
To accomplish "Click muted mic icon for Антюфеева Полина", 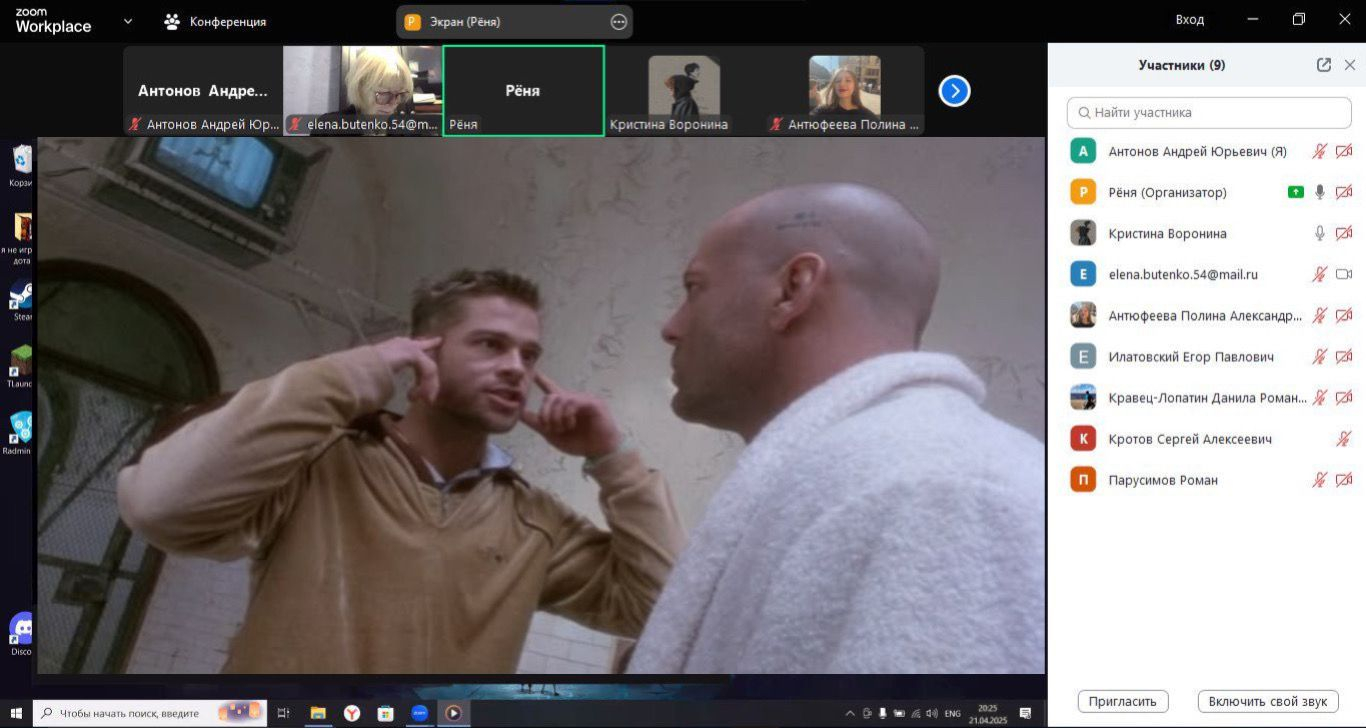I will pos(1320,315).
